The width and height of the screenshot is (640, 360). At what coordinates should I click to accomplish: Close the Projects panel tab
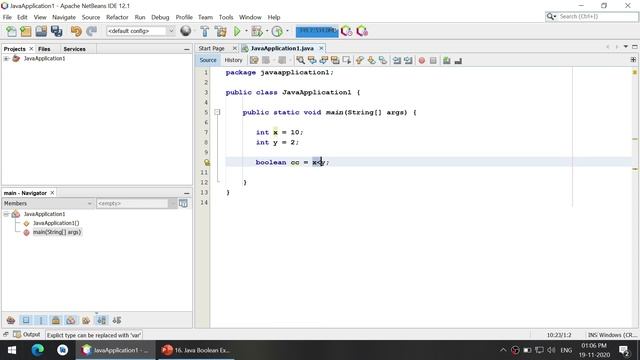click(x=31, y=49)
